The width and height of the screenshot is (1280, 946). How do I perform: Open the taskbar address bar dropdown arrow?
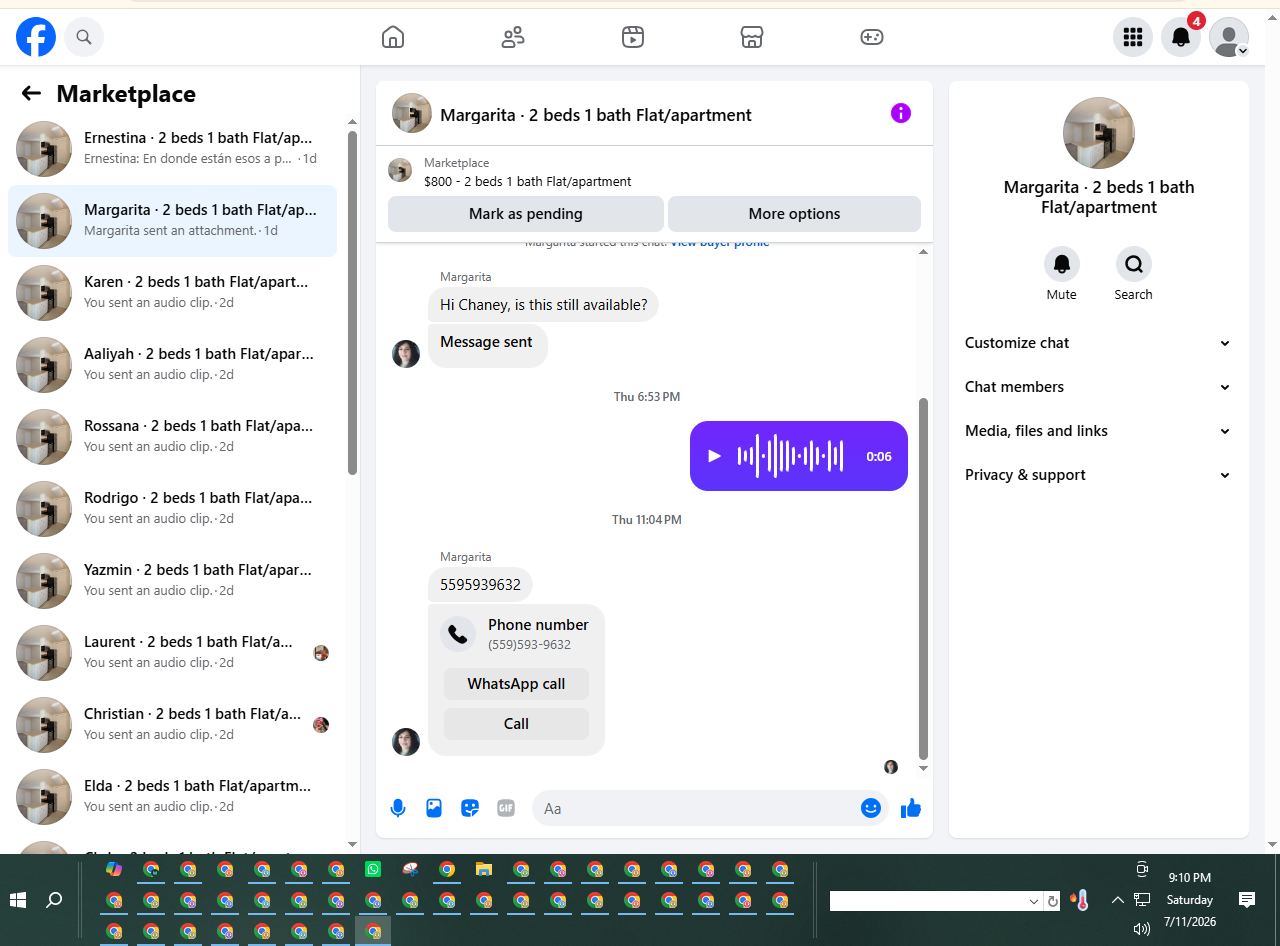point(1034,901)
